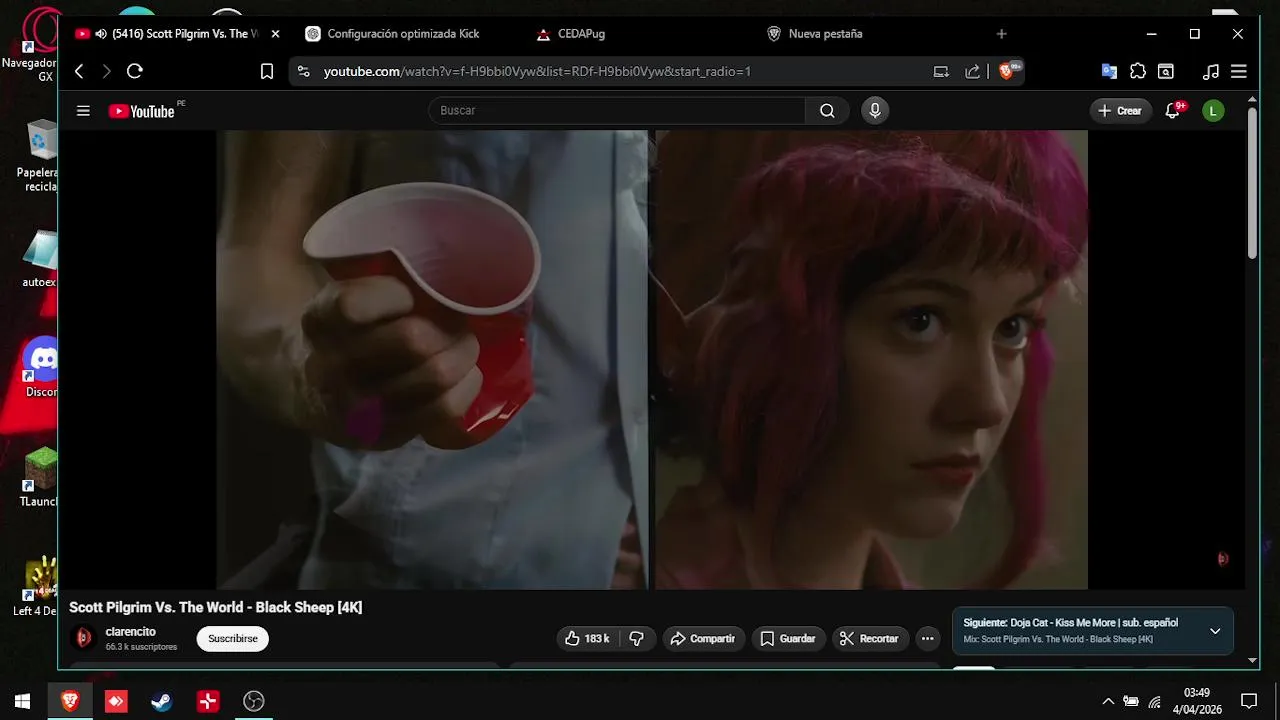Close the Scott Pilgrim tab

[275, 34]
